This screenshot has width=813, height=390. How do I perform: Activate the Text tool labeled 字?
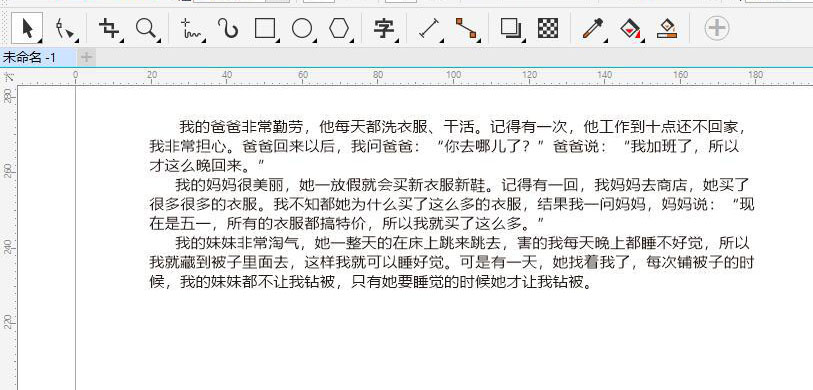point(384,29)
